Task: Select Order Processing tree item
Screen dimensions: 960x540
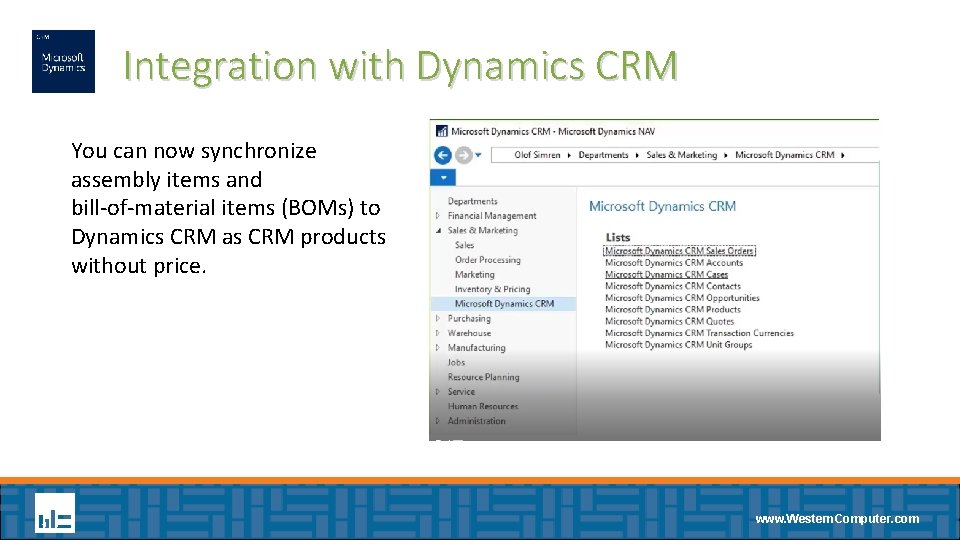Action: pyautogui.click(x=487, y=260)
